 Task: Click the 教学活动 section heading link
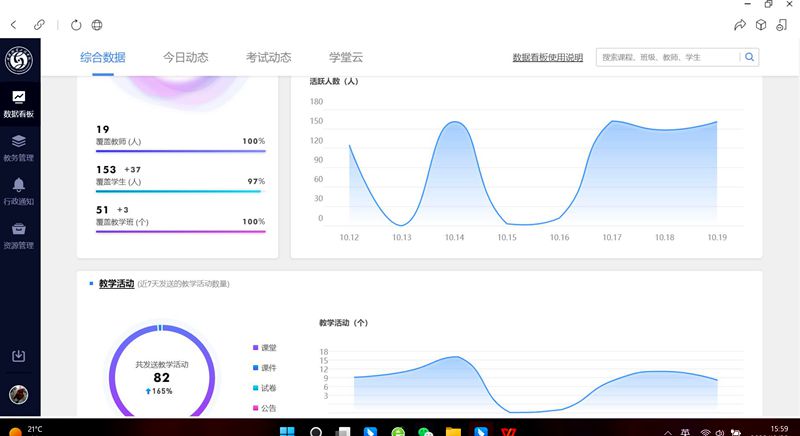116,284
